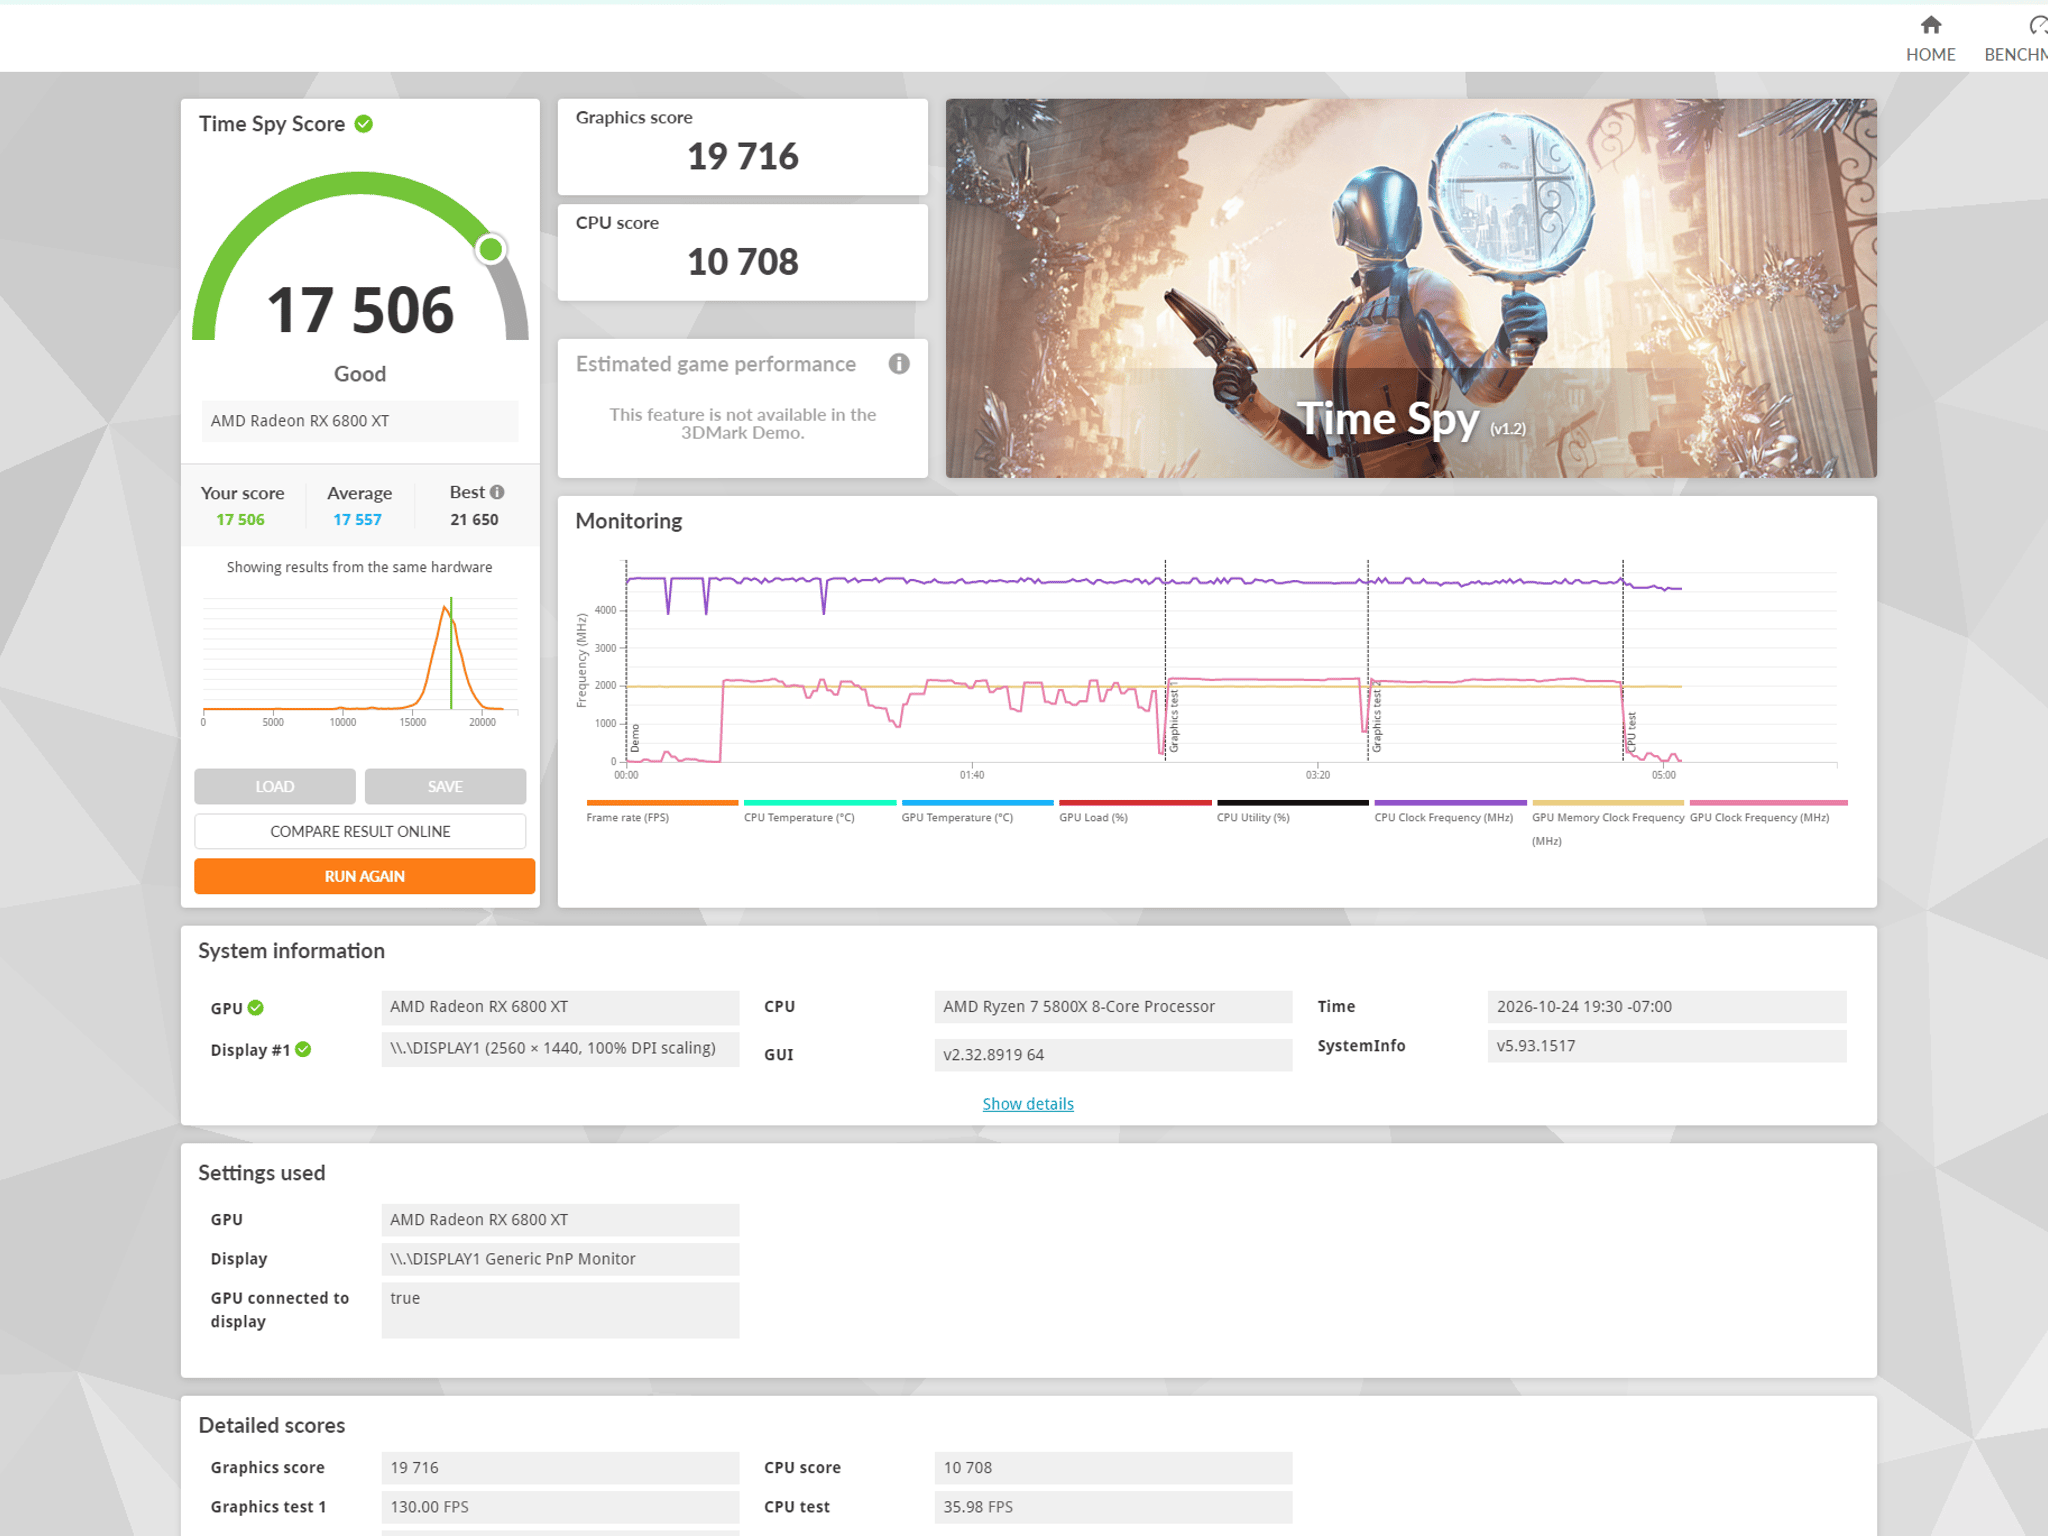
Task: Click the AMD Radeon RX 6800 XT label under Good
Action: pos(359,421)
